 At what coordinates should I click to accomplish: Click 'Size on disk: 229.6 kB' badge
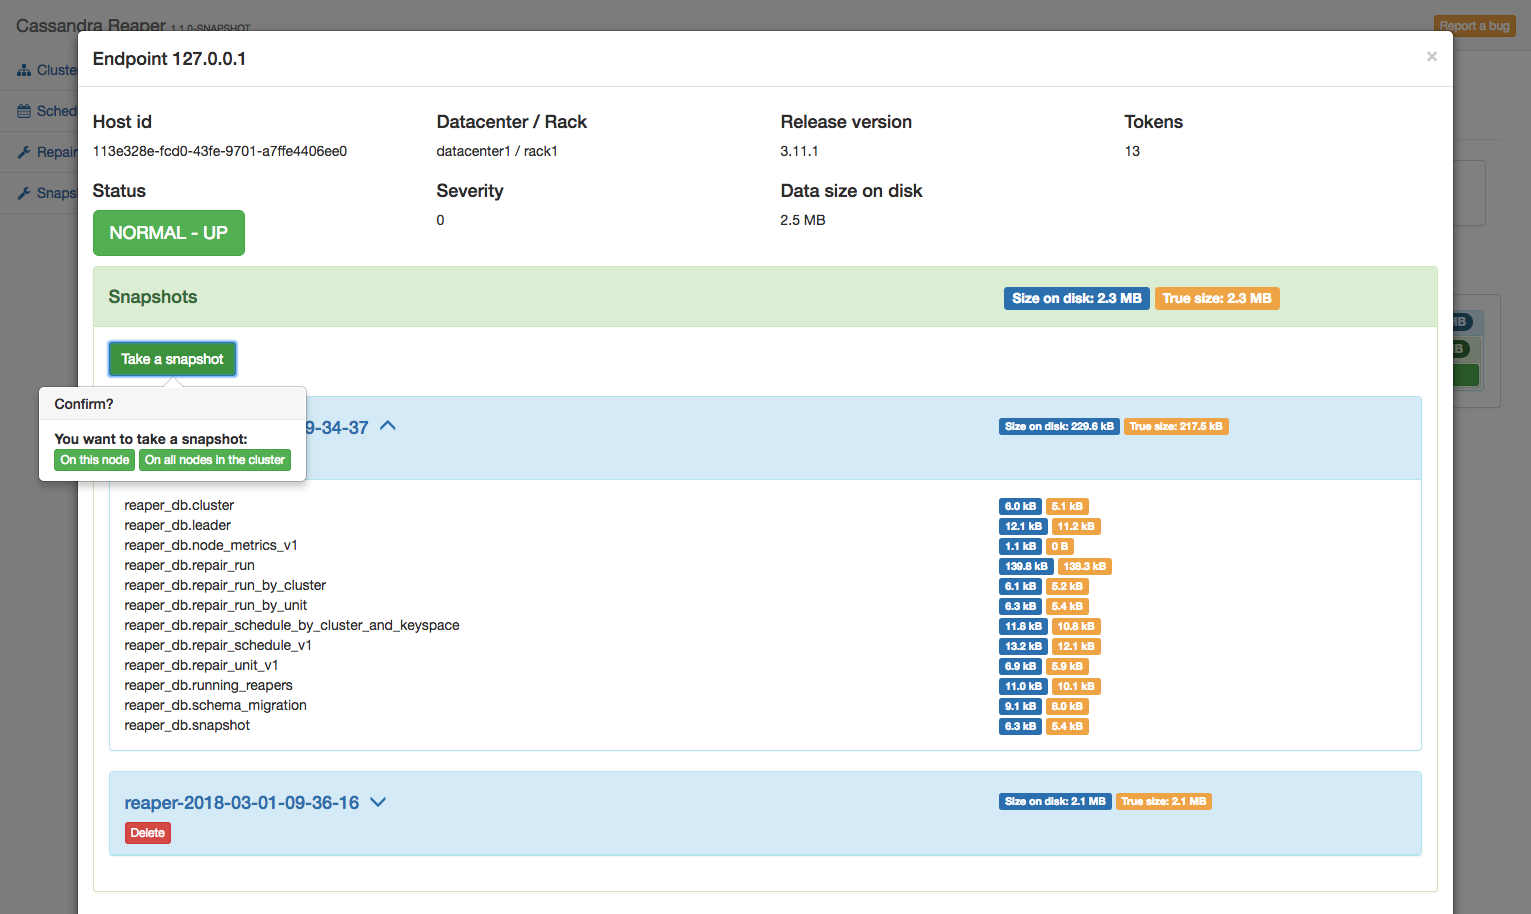pos(1059,426)
